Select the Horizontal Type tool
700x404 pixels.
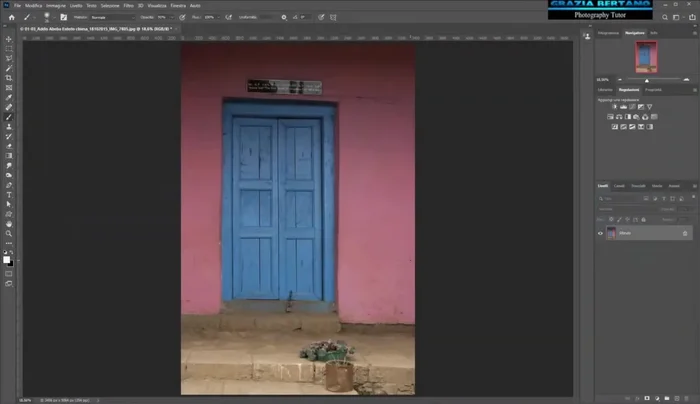tap(8, 194)
